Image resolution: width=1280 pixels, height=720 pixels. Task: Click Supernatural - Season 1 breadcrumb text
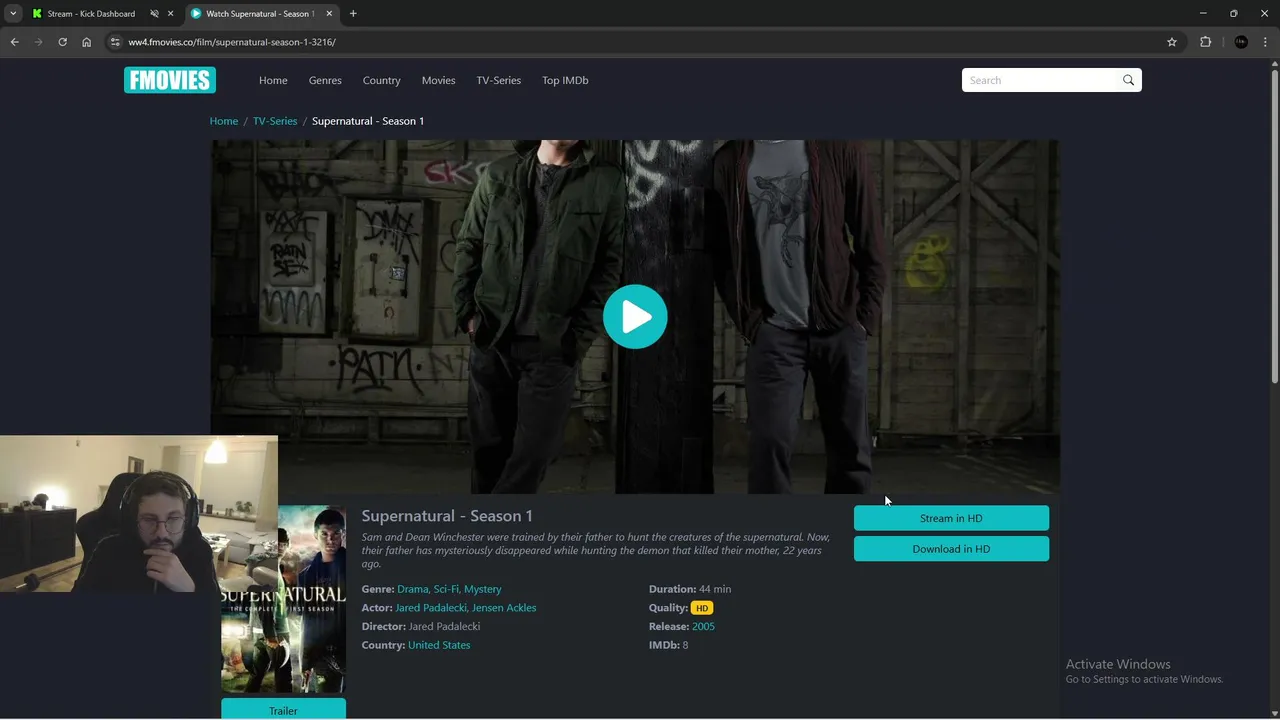368,121
